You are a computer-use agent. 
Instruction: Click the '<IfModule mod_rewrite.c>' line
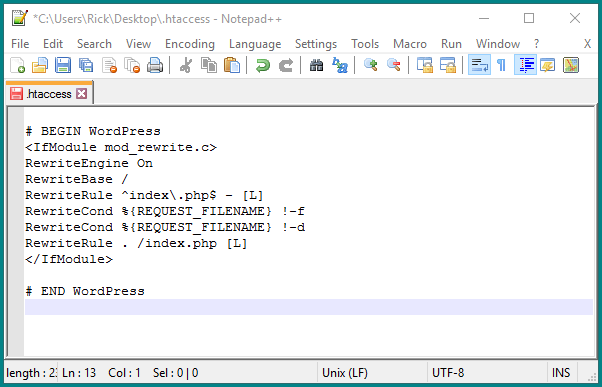pyautogui.click(x=121, y=147)
